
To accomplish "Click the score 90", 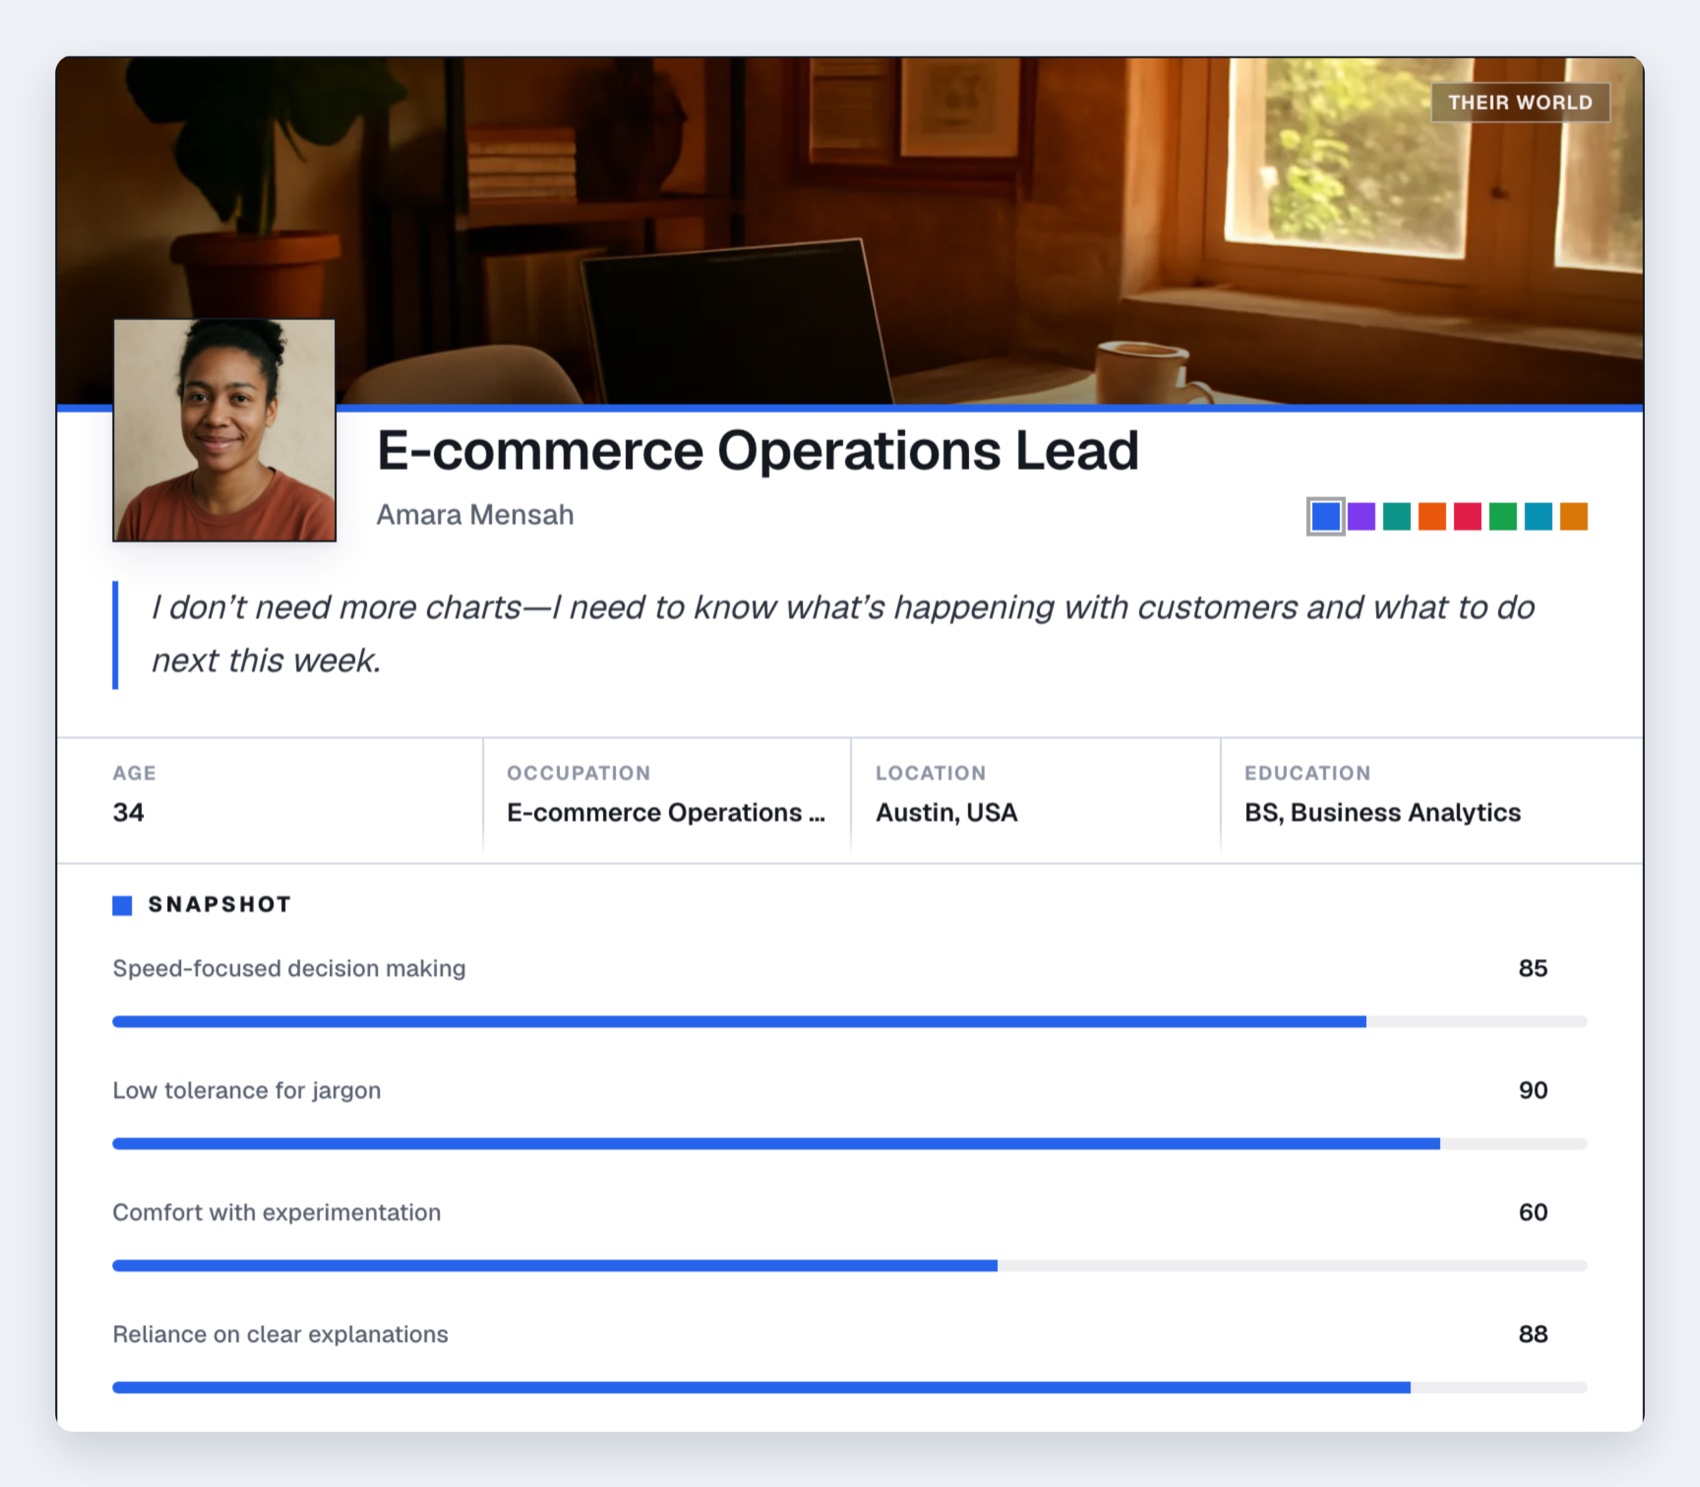I will tap(1533, 1090).
